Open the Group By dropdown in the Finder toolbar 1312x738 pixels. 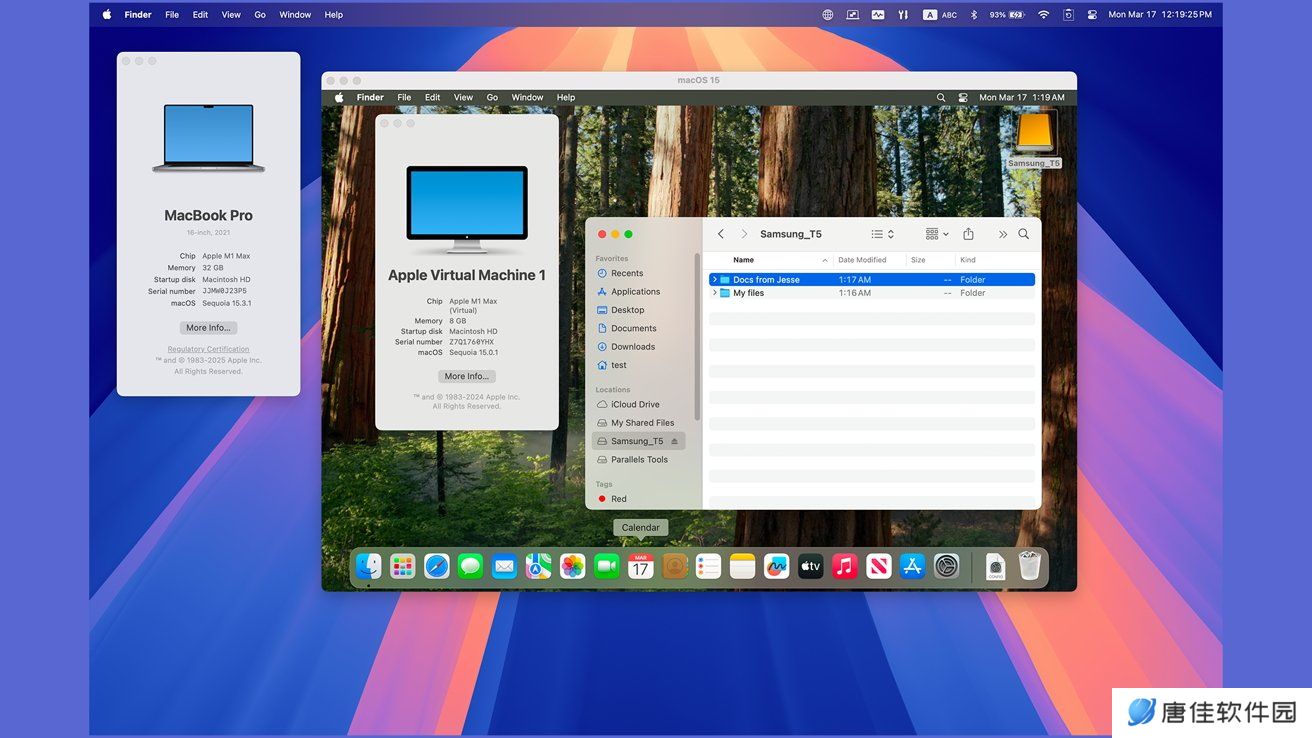pos(937,234)
